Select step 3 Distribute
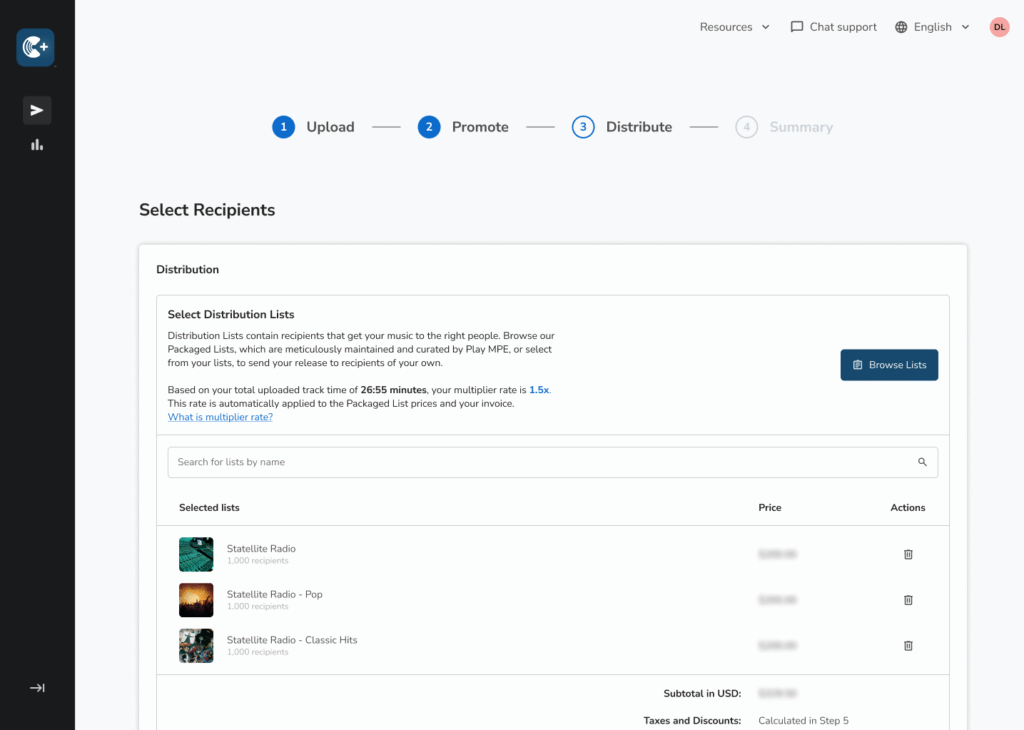Viewport: 1024px width, 730px height. (622, 127)
